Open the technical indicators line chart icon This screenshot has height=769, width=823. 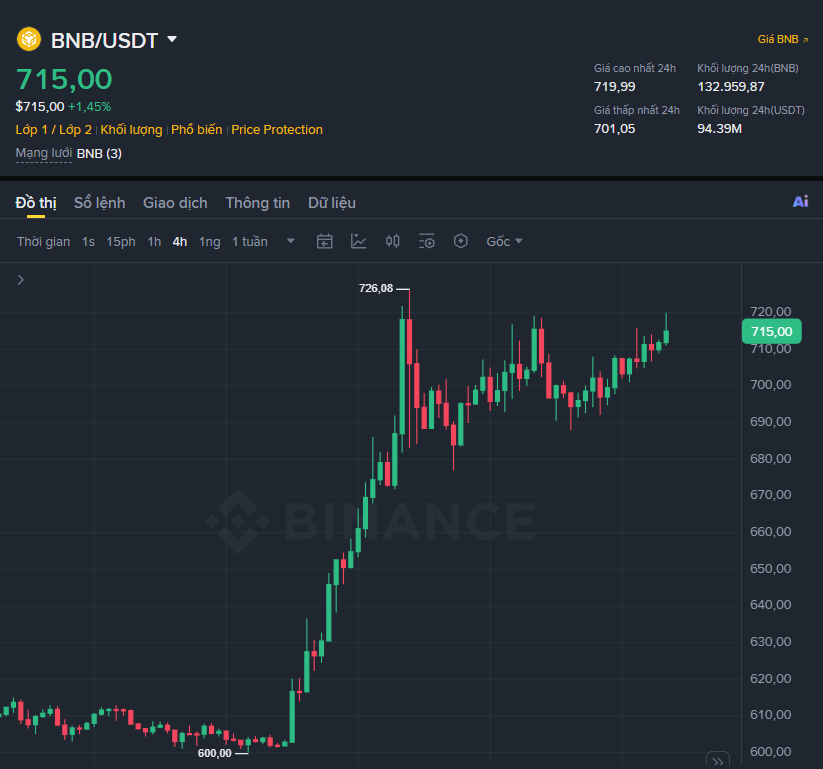point(358,241)
